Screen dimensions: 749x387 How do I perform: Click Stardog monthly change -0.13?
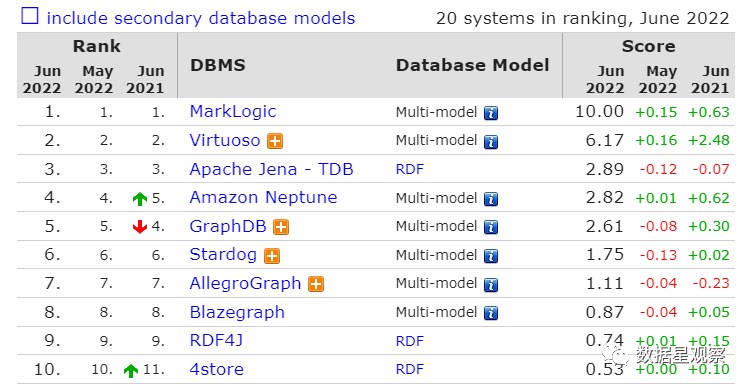click(659, 255)
